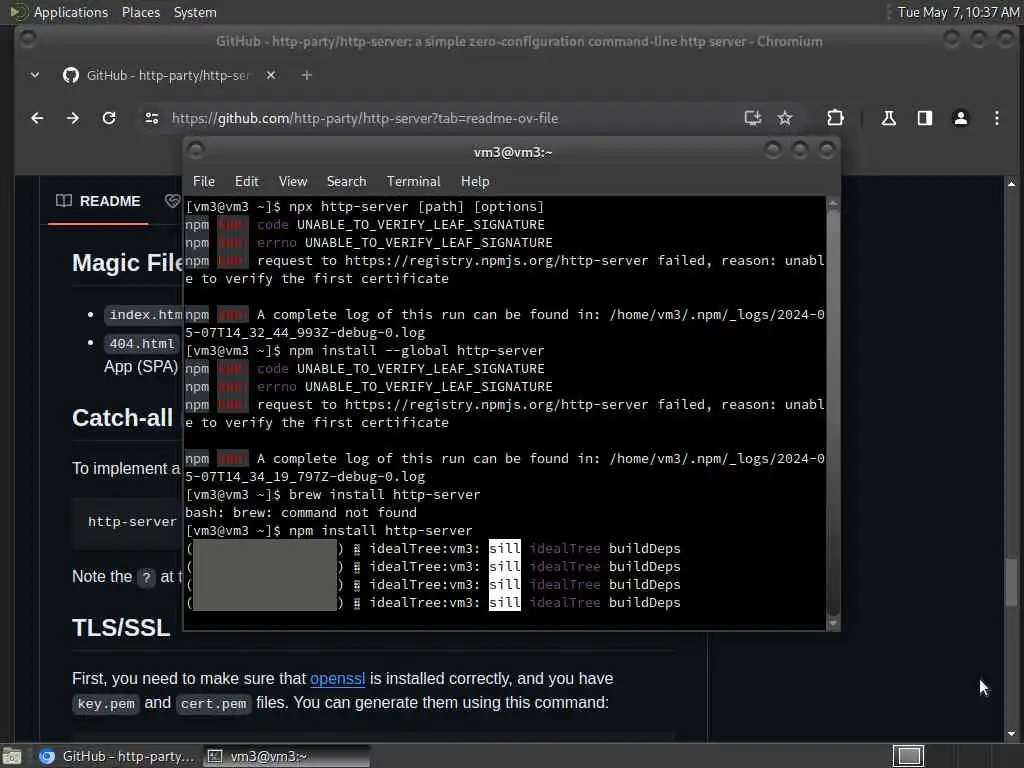
Task: Switch to vm3@vm3 terminal taskbar button
Action: pos(286,756)
